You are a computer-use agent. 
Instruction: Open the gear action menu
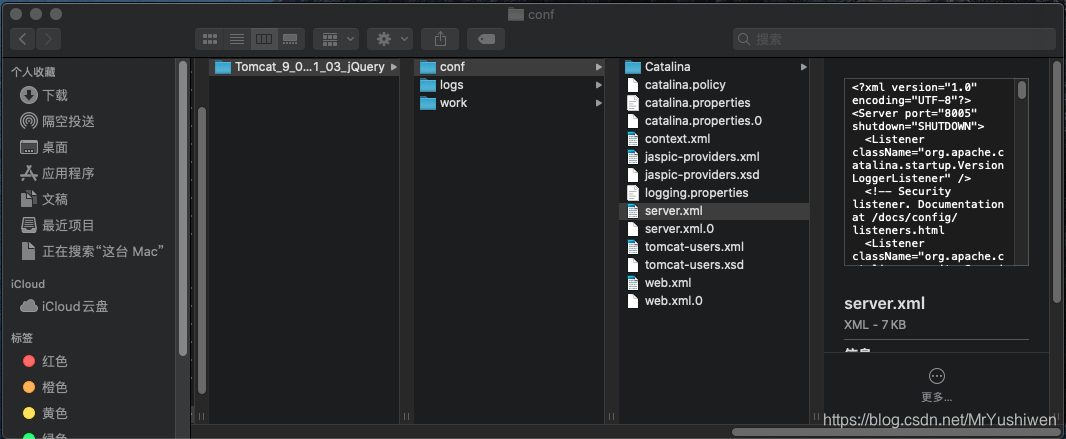point(390,39)
